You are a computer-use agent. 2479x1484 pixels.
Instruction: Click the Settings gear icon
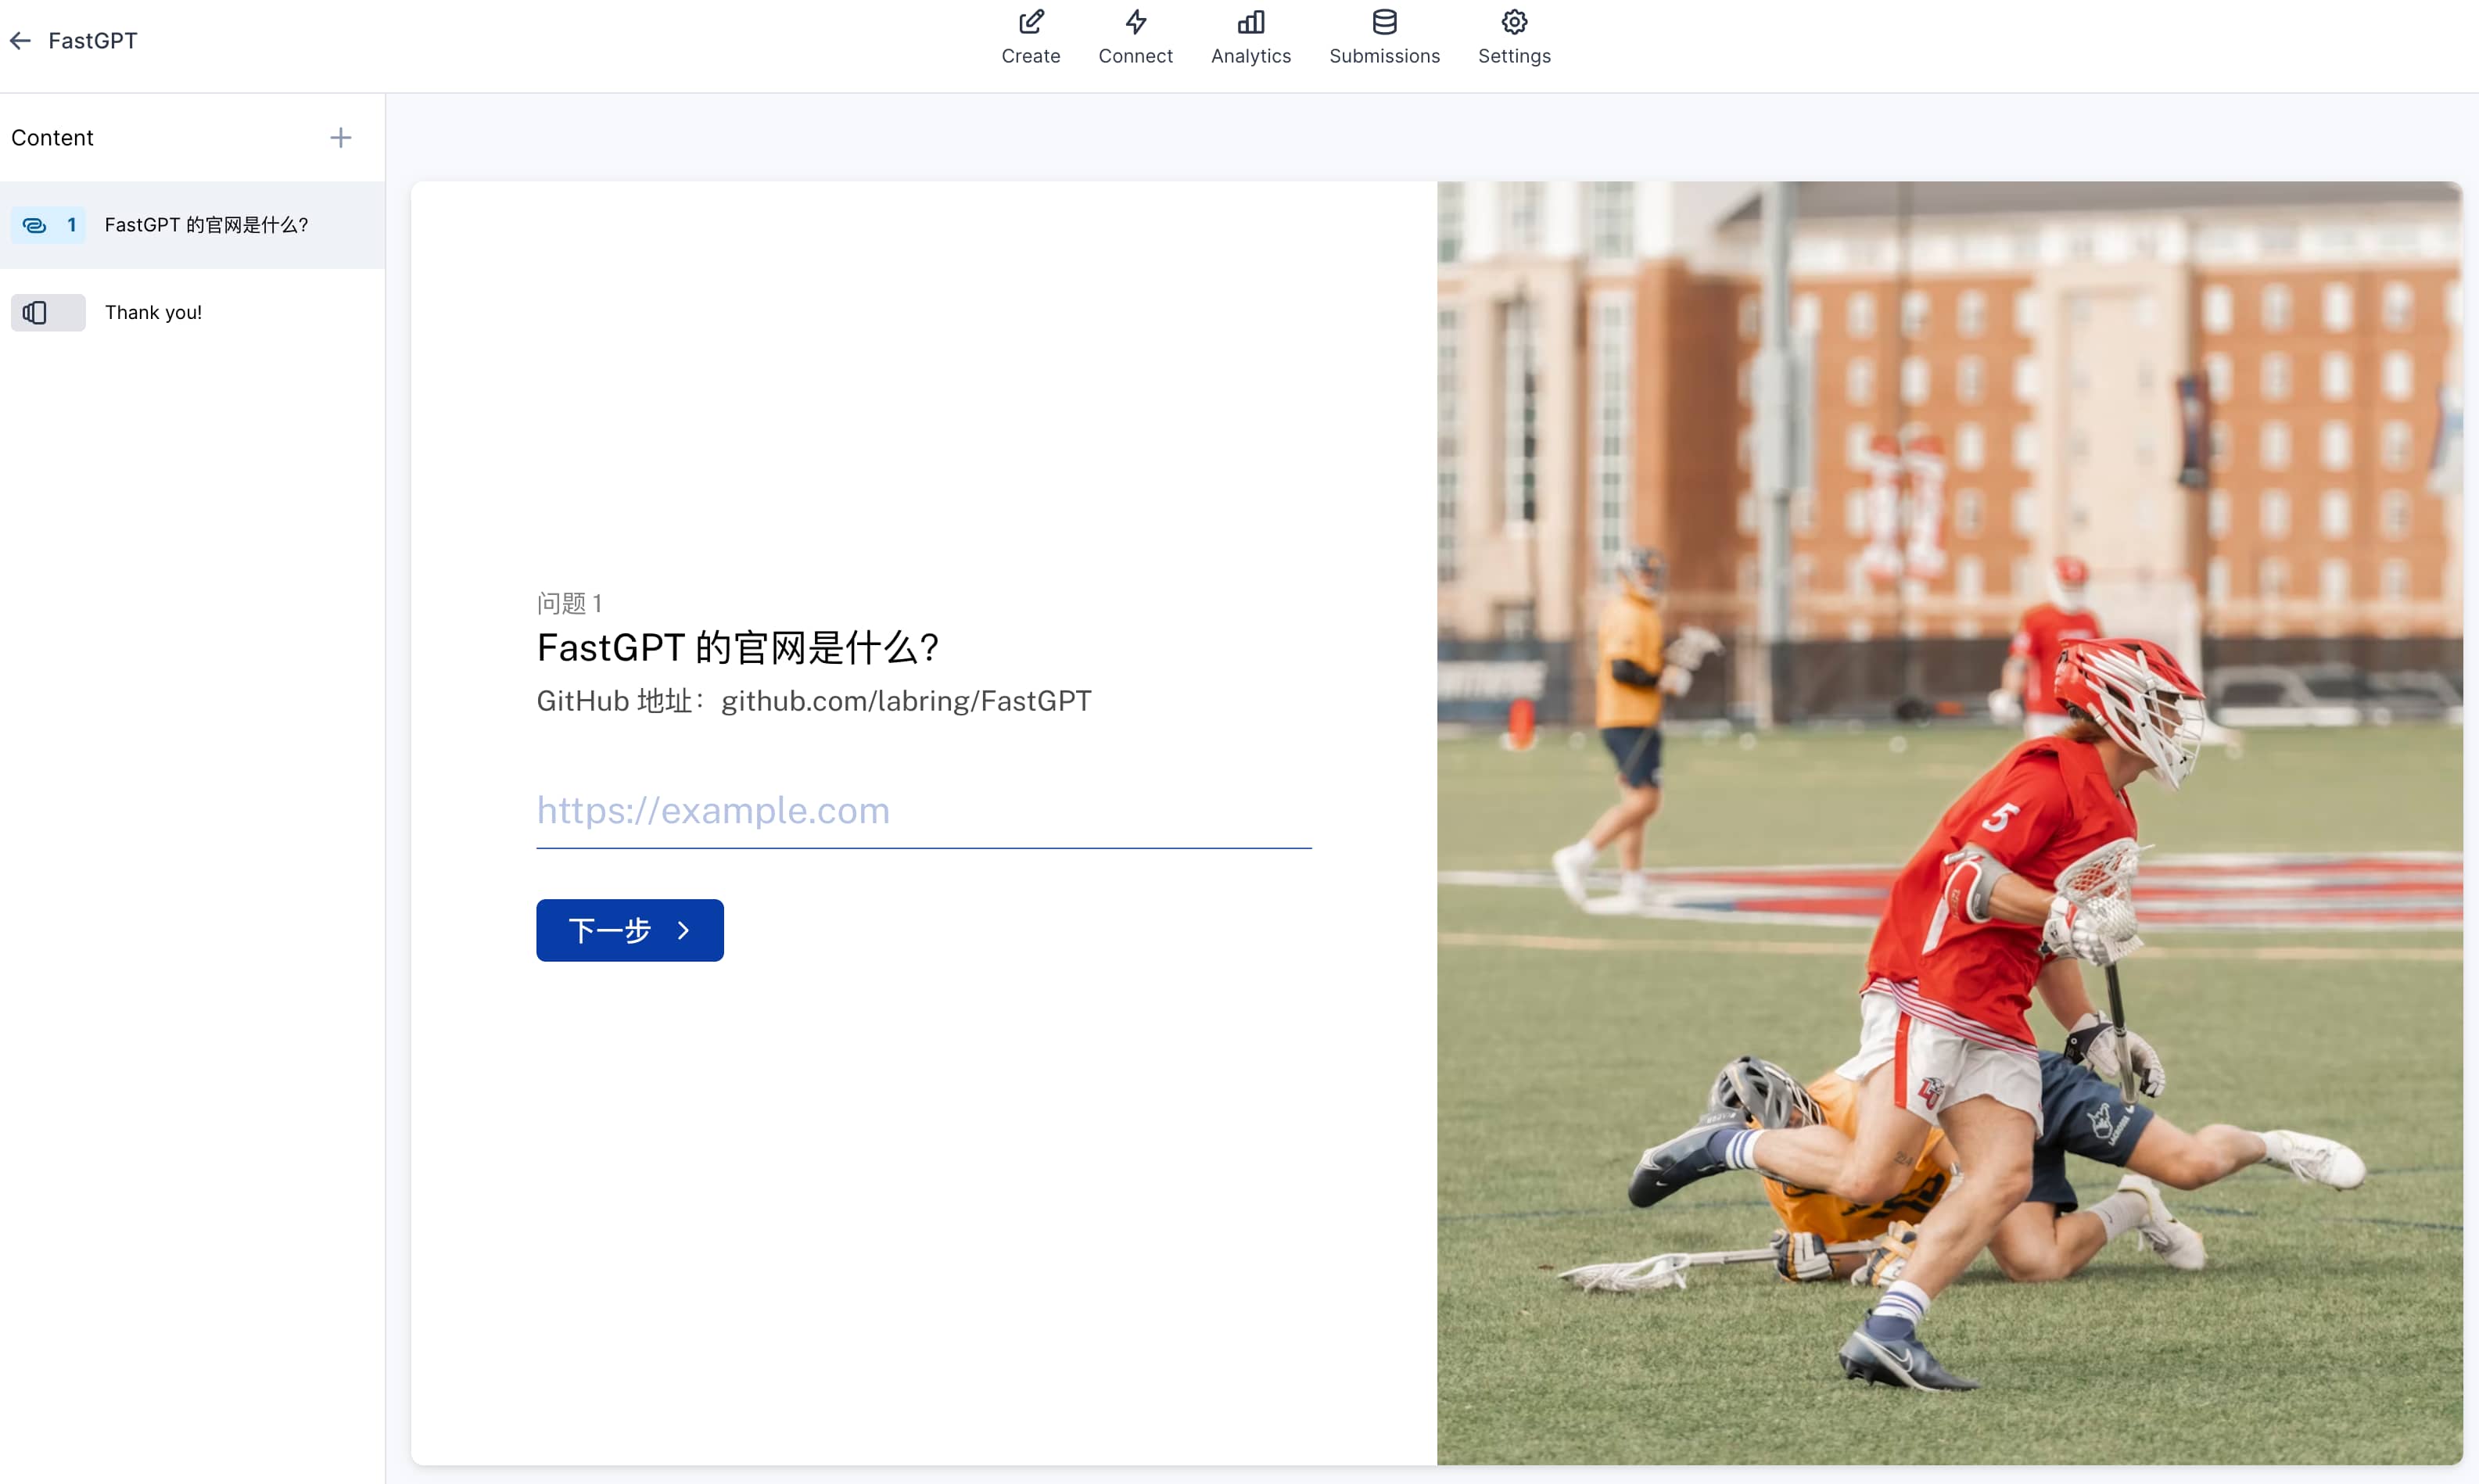(x=1514, y=22)
